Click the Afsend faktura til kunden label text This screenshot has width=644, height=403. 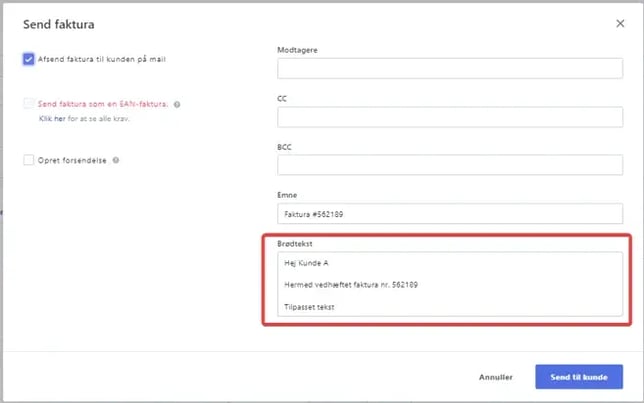(x=101, y=59)
